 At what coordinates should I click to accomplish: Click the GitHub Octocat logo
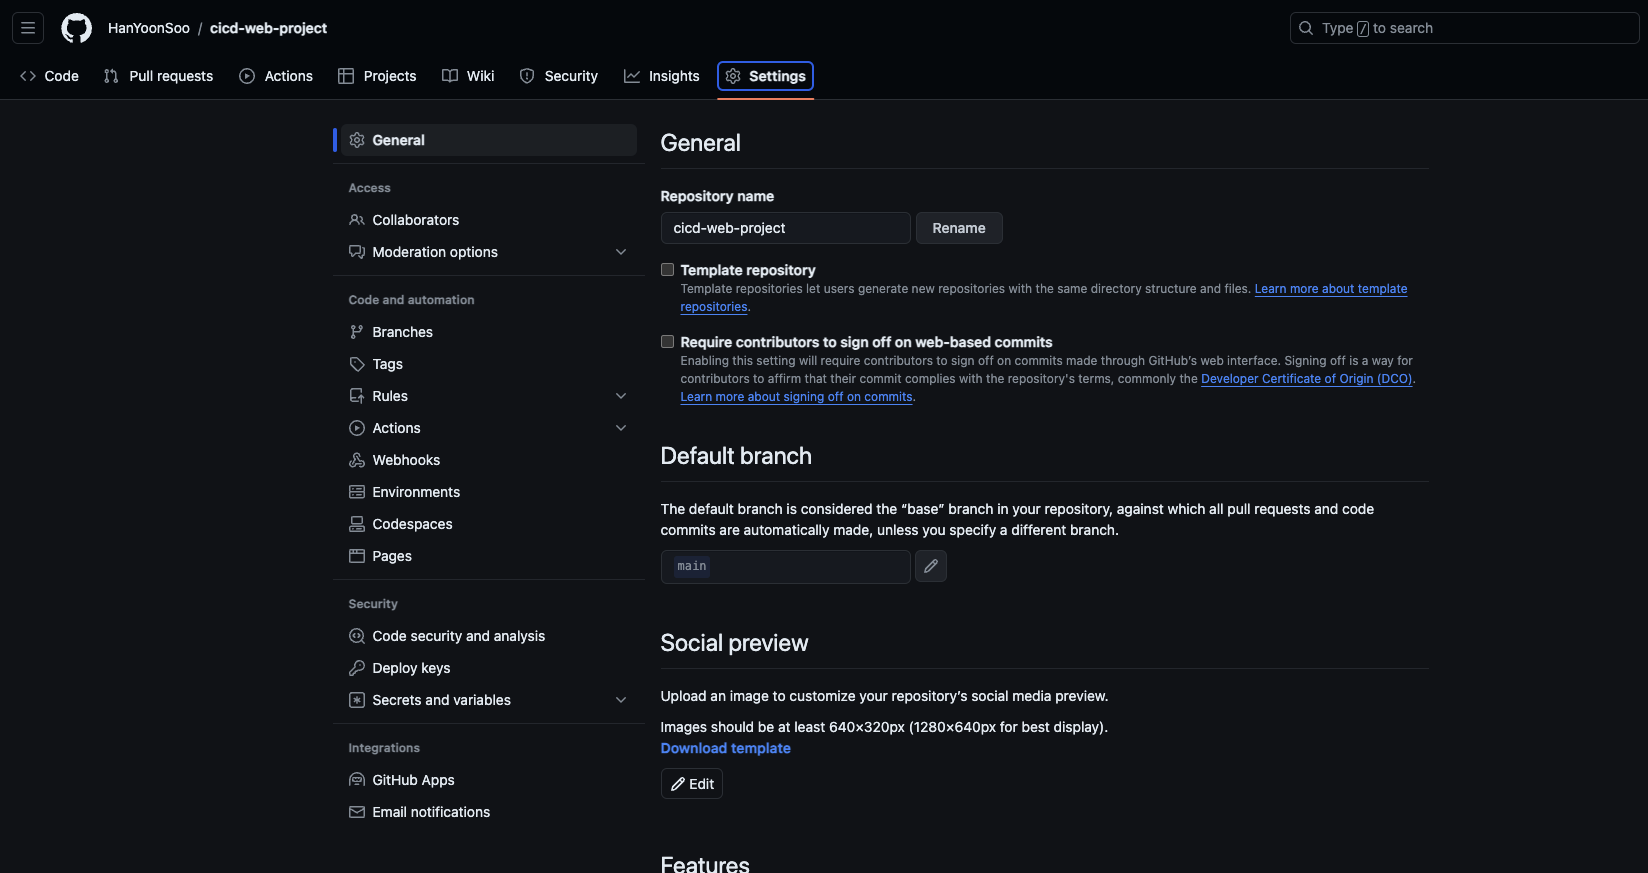coord(76,28)
